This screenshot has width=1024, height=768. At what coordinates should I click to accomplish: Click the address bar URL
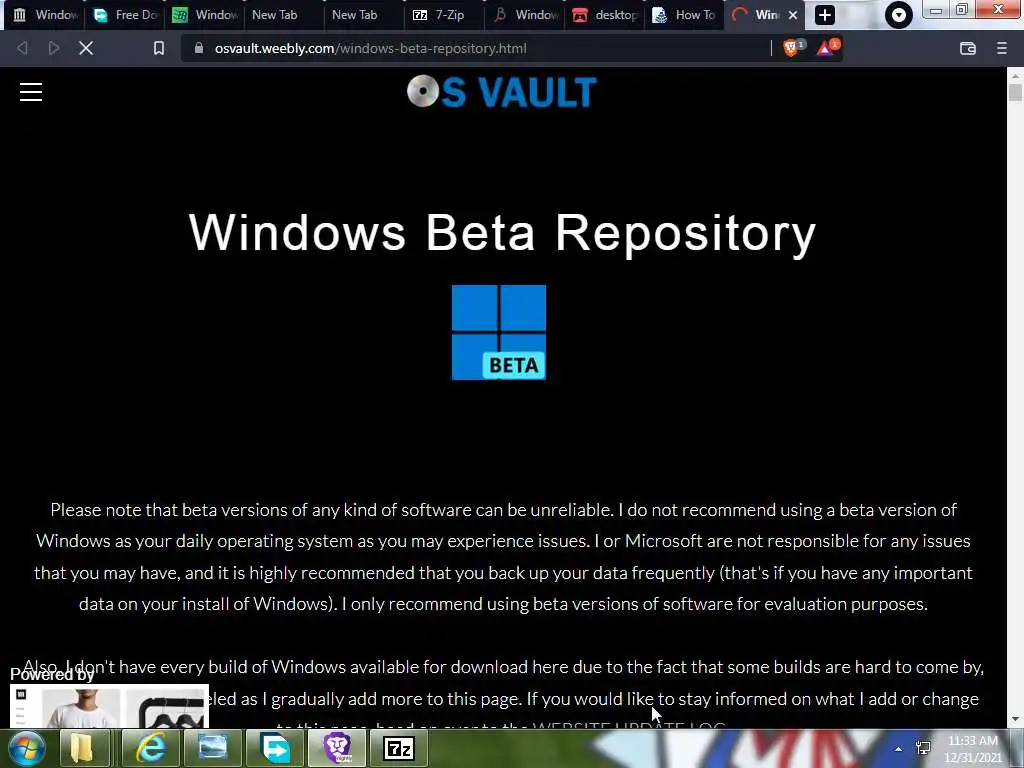(370, 48)
